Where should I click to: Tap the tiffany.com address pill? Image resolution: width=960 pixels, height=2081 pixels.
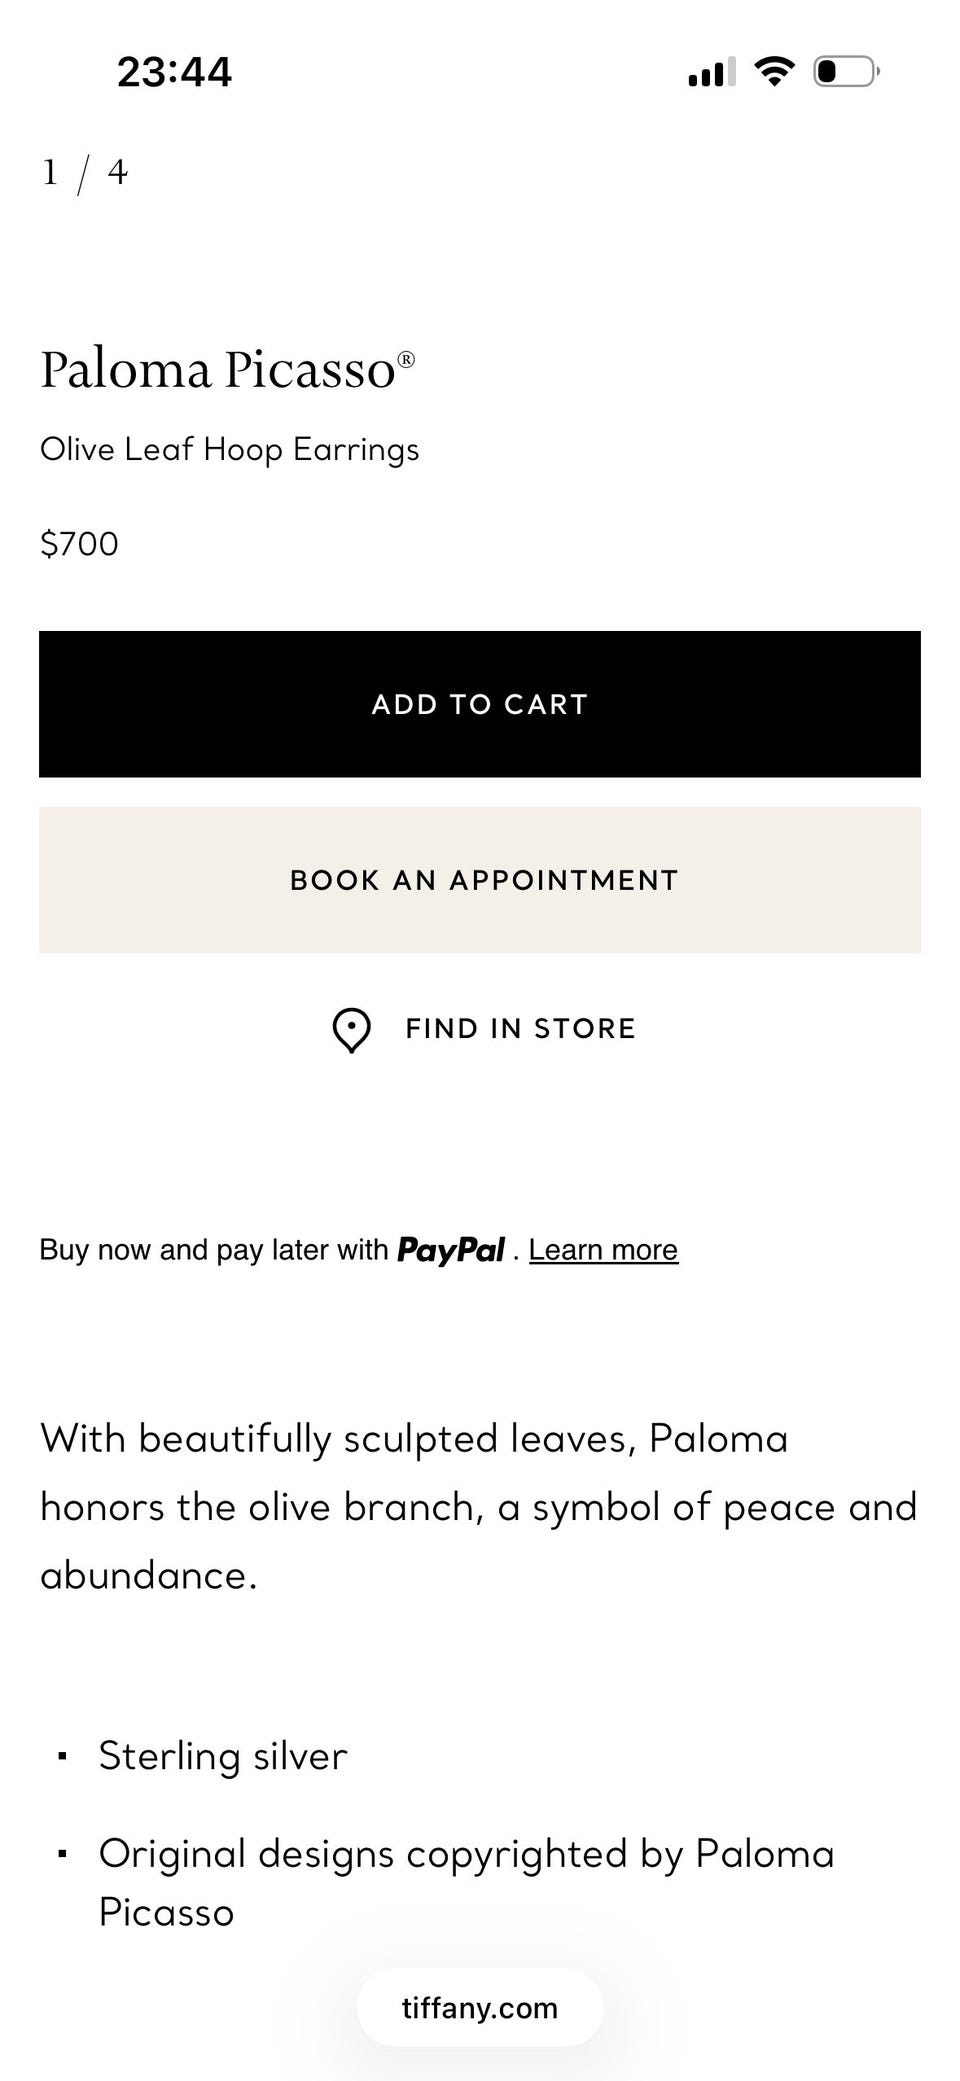pyautogui.click(x=480, y=2008)
